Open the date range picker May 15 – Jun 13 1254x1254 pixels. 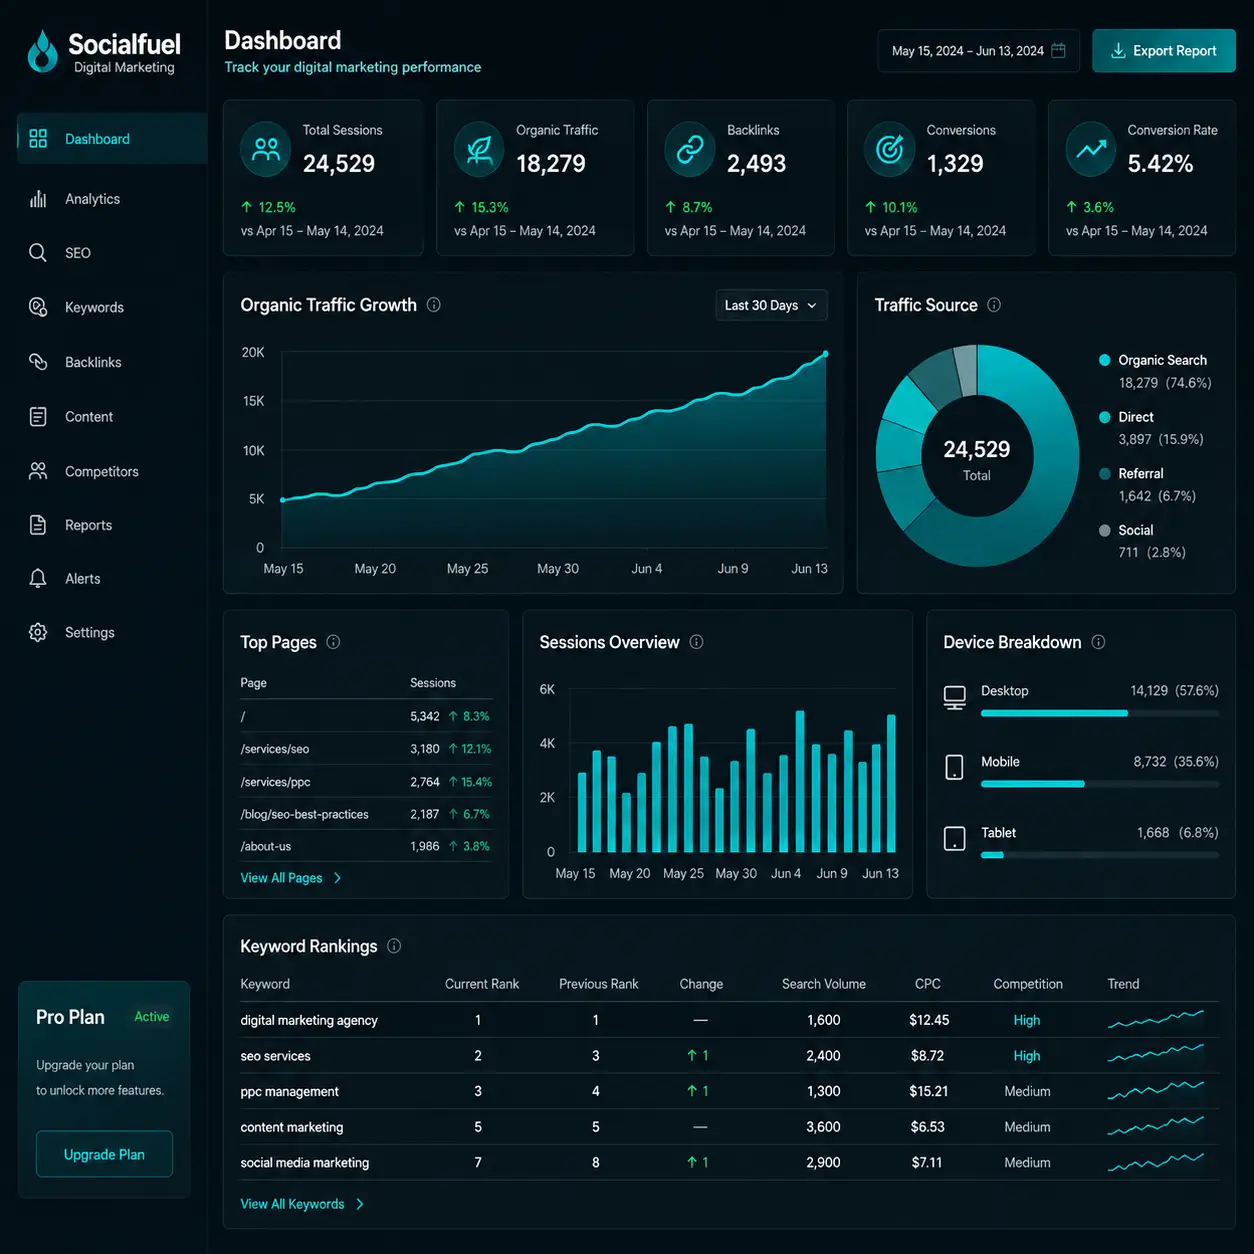click(978, 51)
